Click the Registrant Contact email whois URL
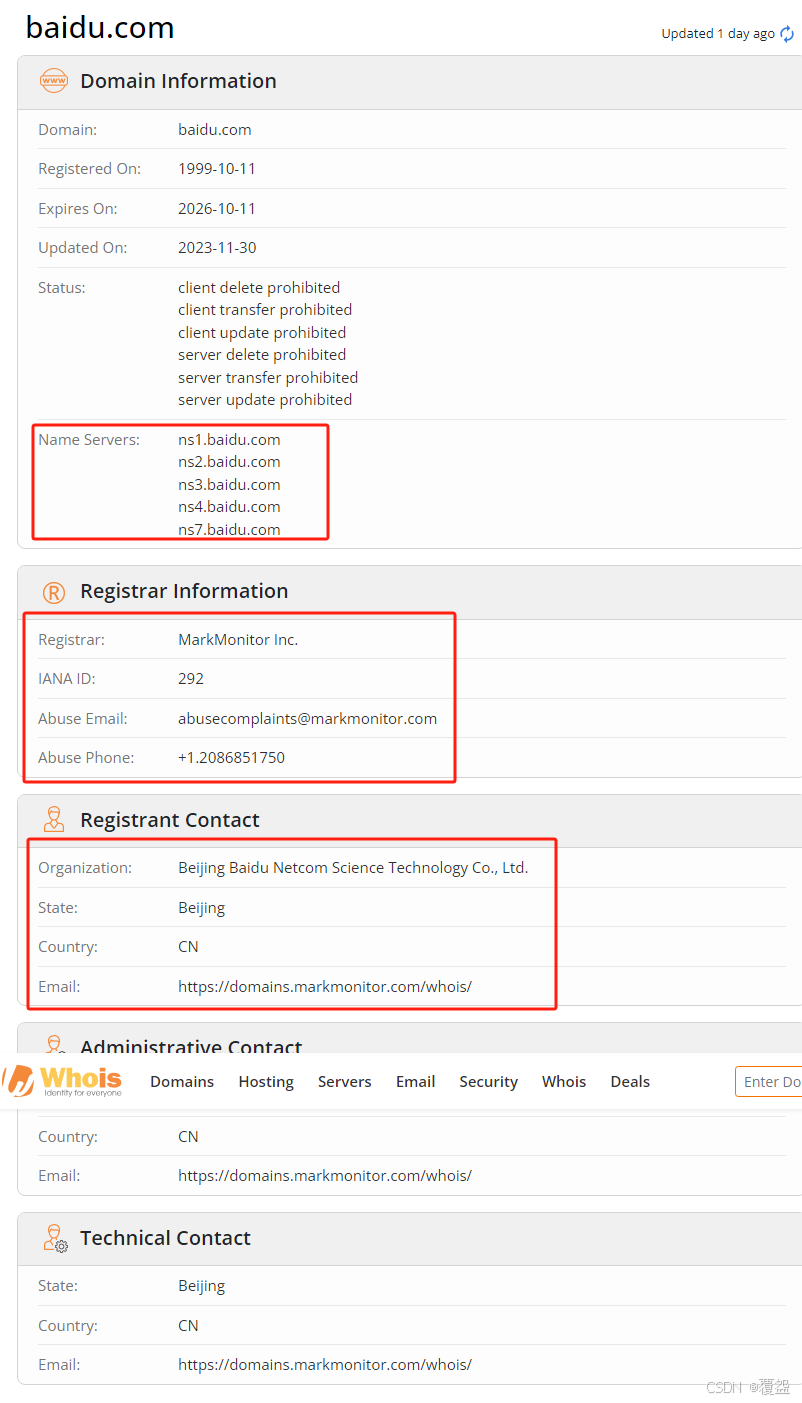802x1403 pixels. pyautogui.click(x=325, y=987)
